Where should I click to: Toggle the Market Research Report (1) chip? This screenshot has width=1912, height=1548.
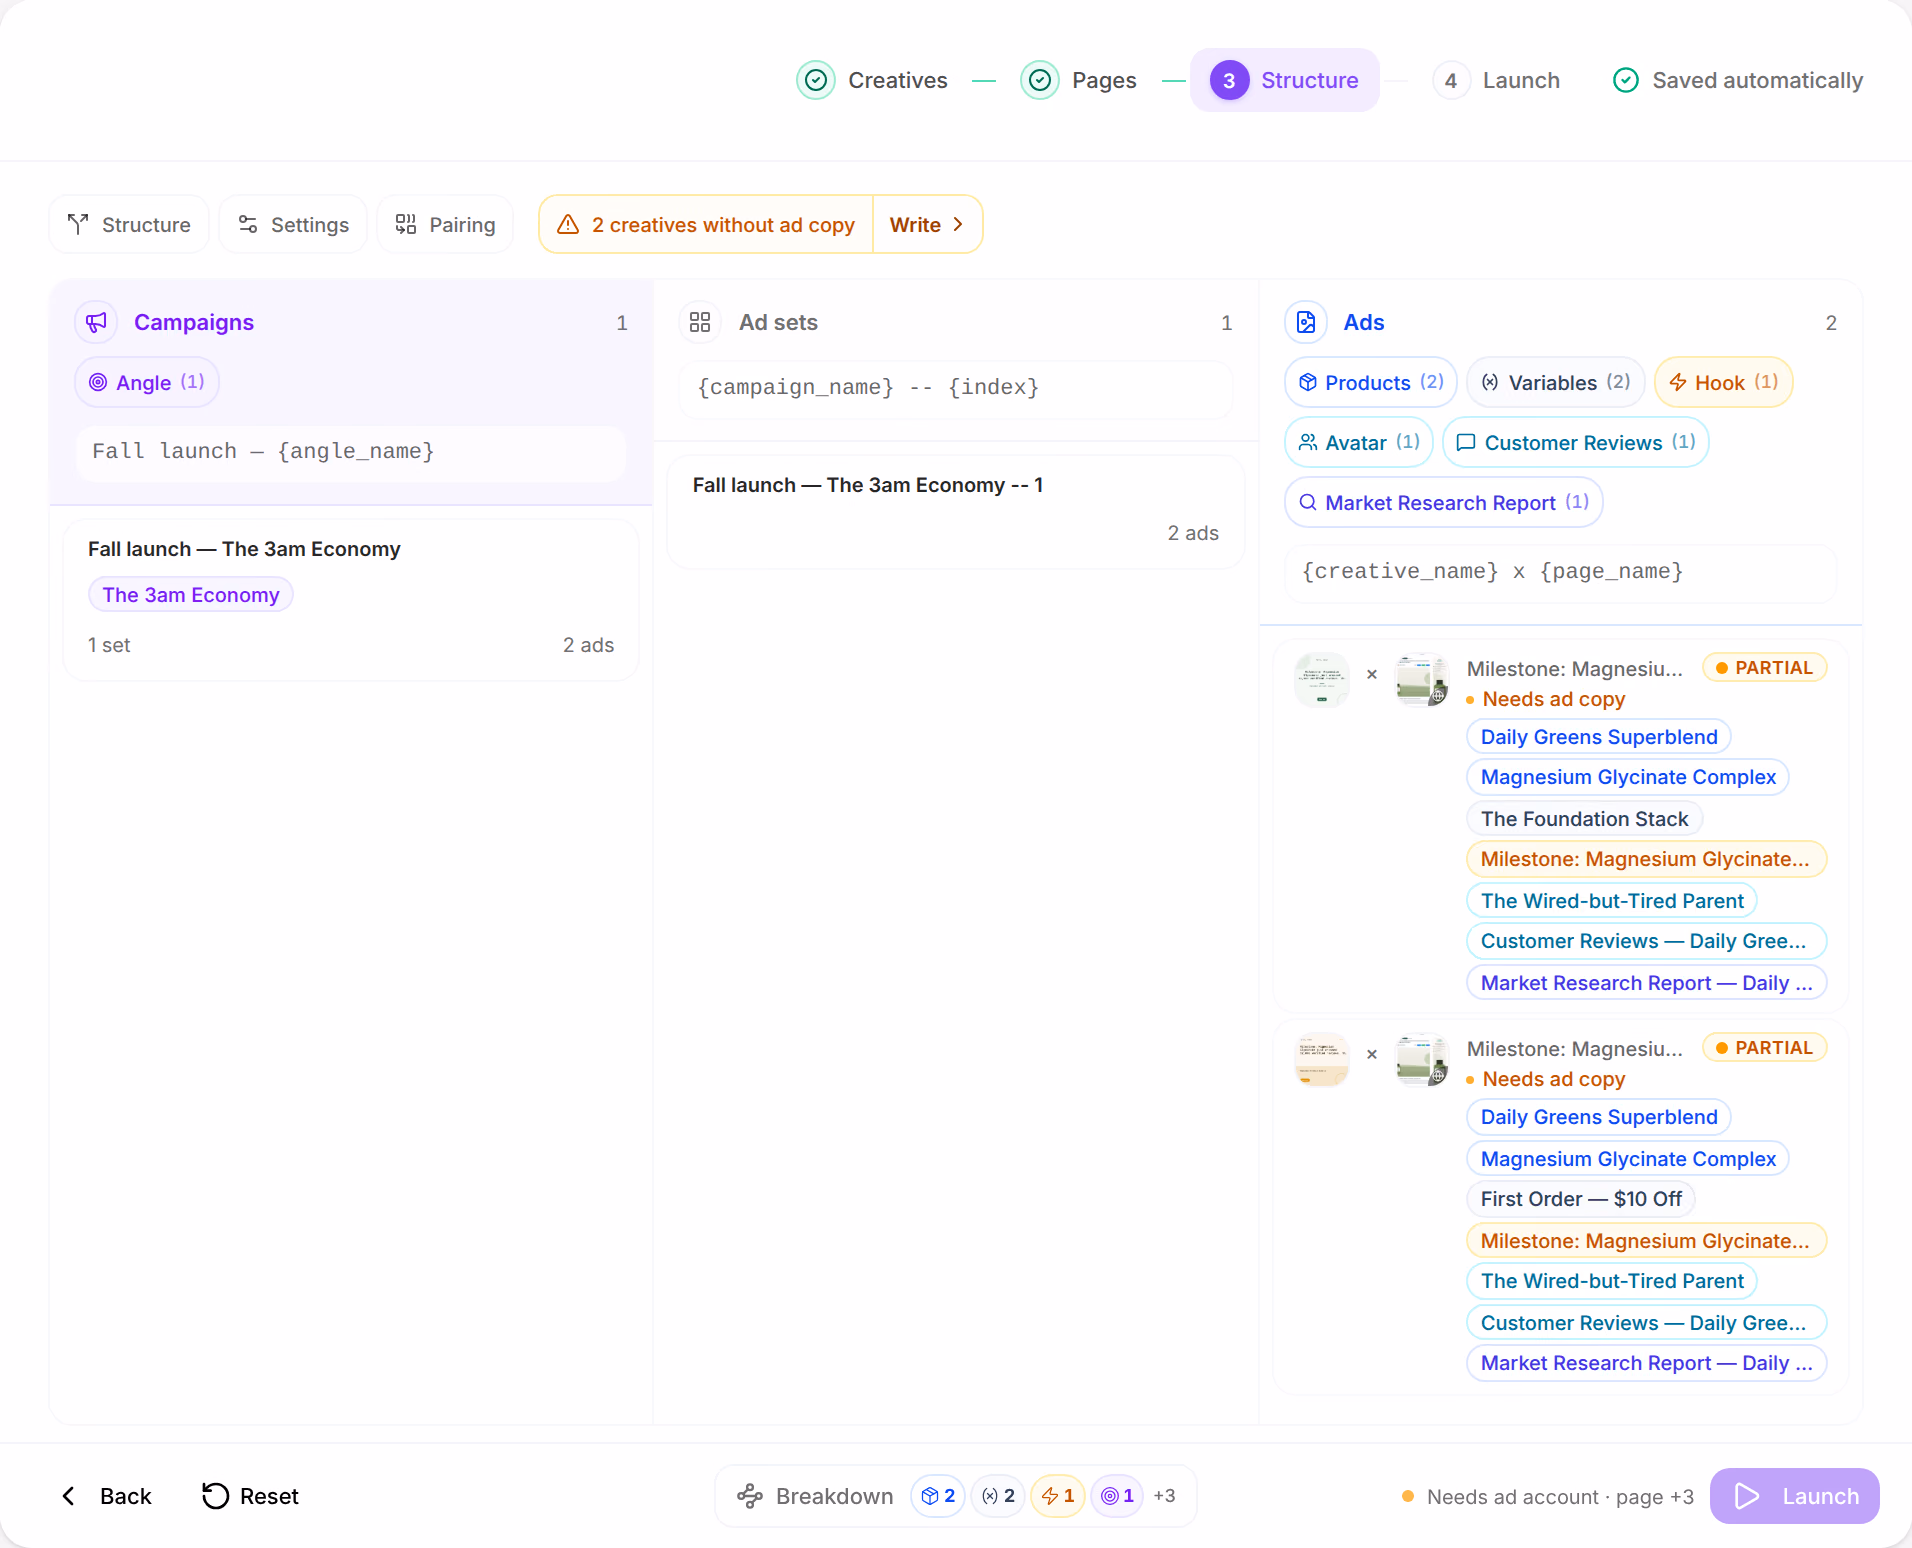click(x=1444, y=502)
